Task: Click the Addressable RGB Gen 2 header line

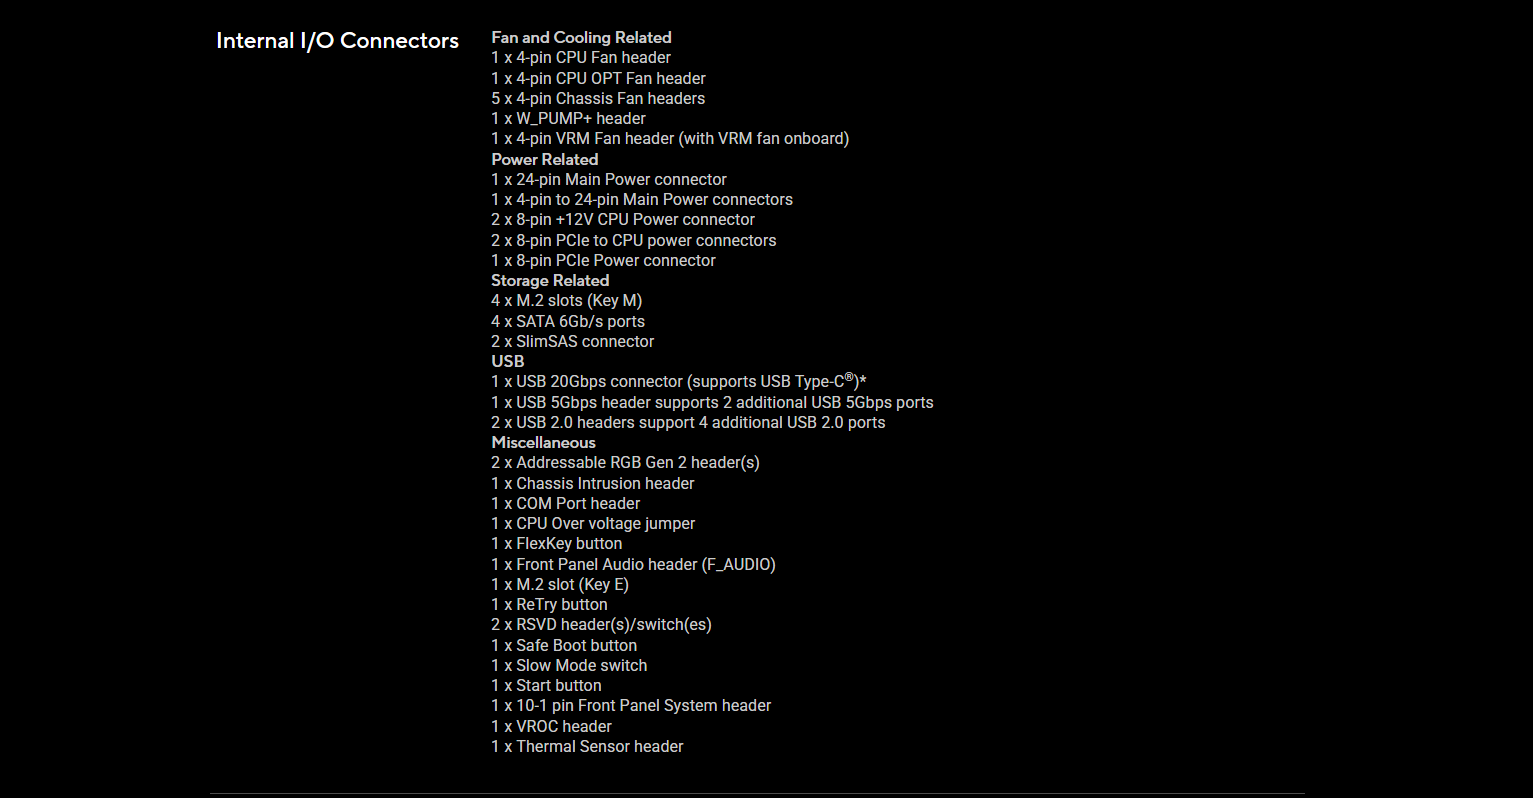Action: coord(625,462)
